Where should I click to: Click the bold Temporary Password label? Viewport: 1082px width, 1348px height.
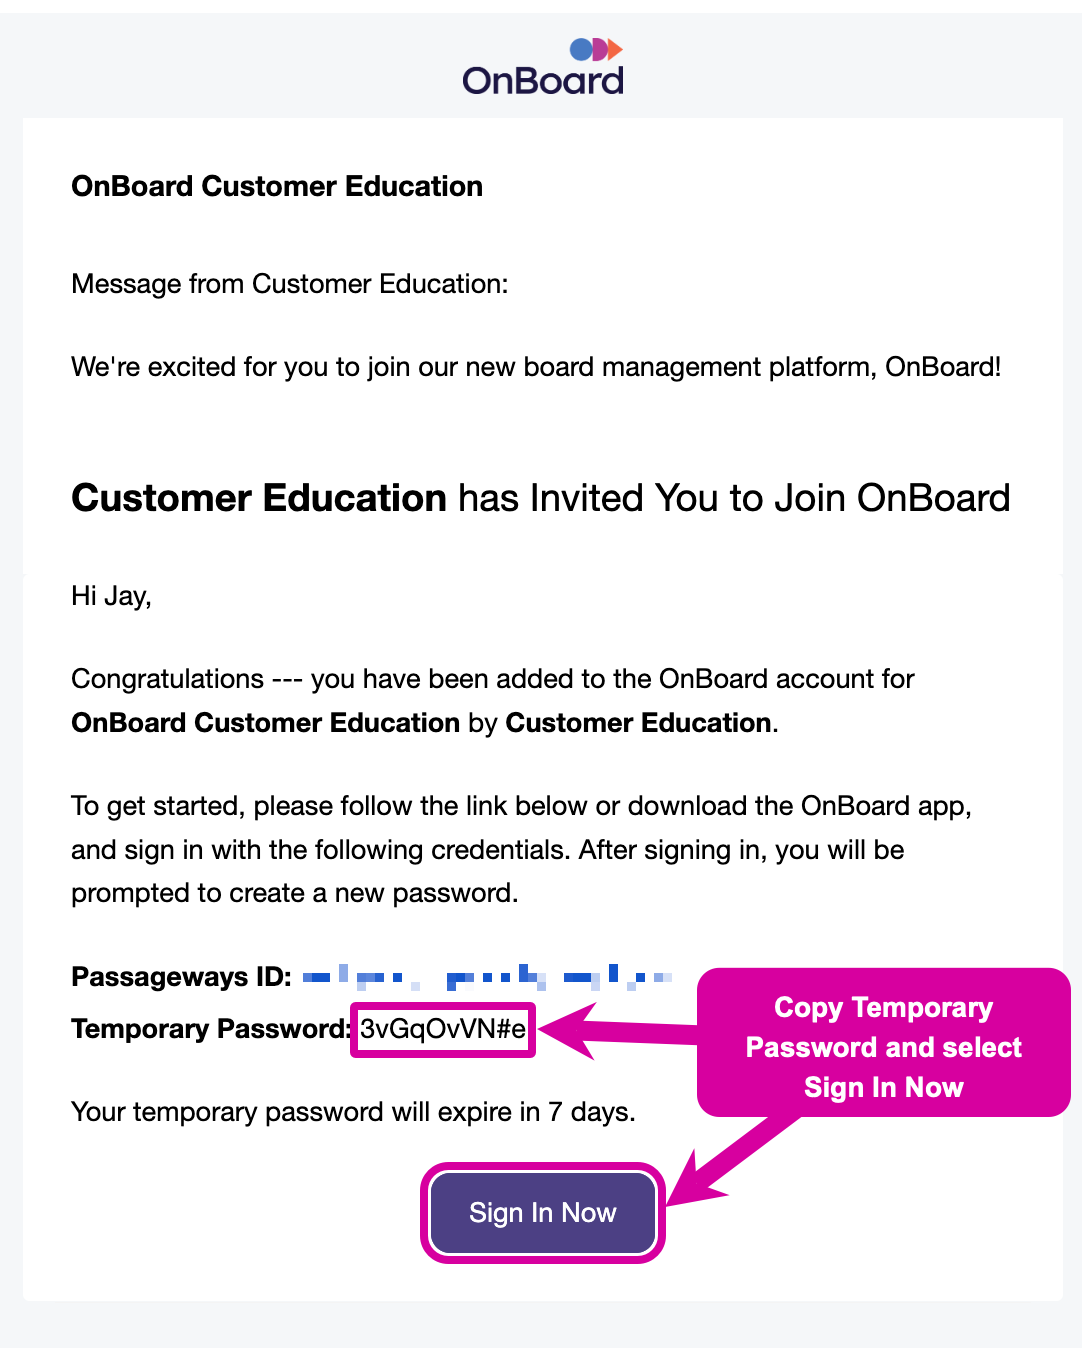coord(207,1028)
